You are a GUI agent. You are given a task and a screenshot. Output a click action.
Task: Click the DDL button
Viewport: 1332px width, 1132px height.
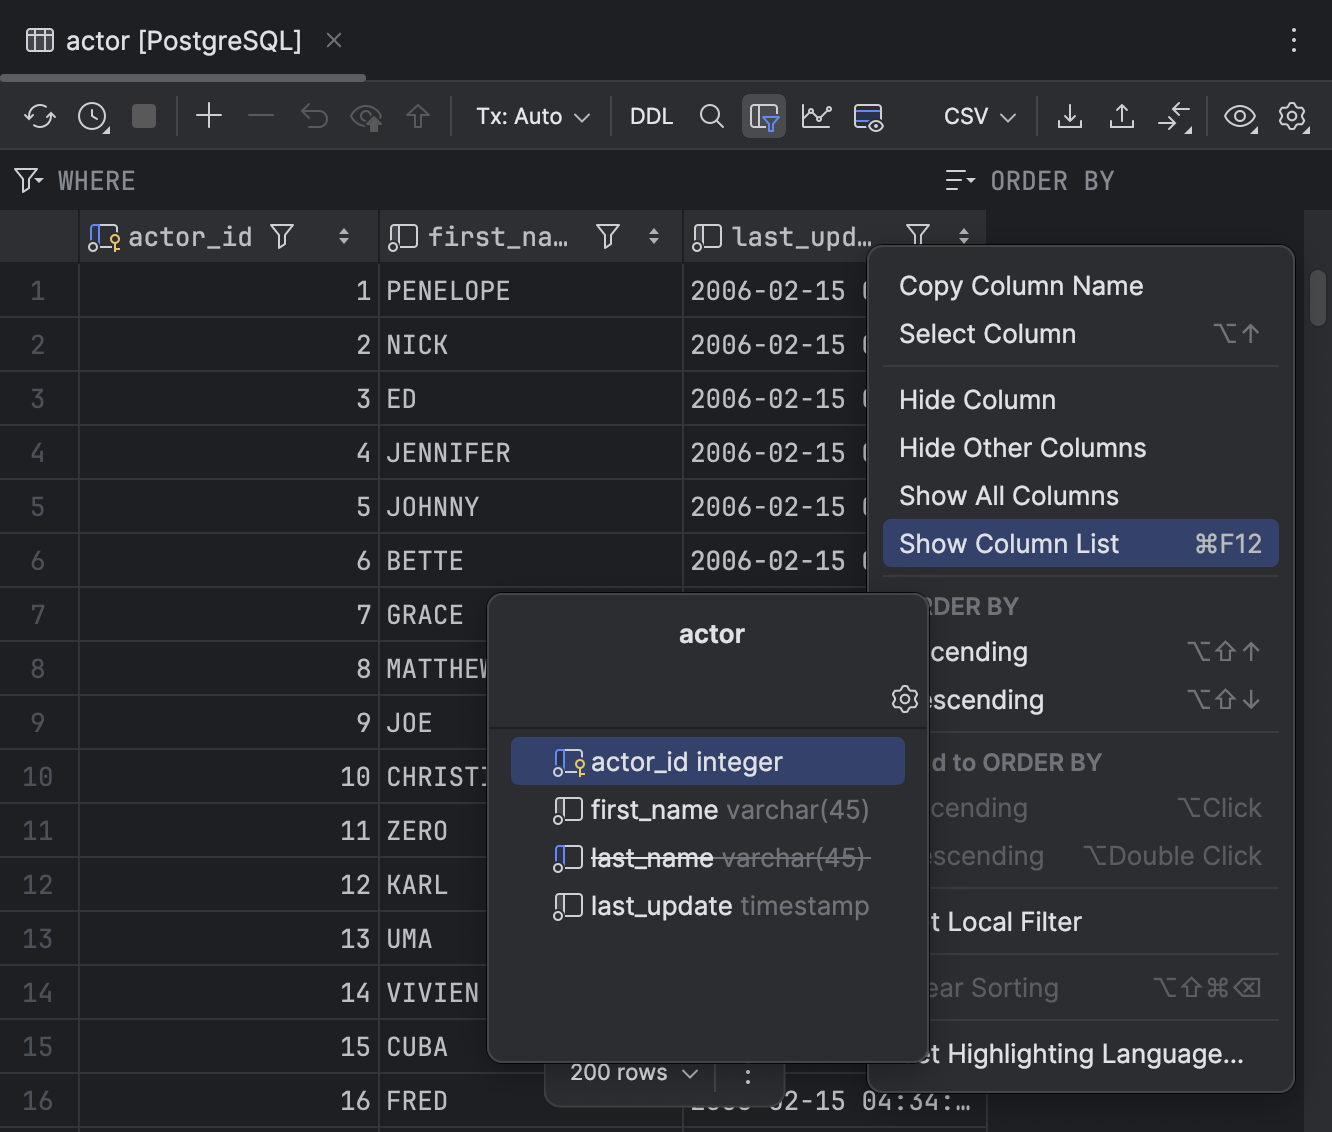651,117
